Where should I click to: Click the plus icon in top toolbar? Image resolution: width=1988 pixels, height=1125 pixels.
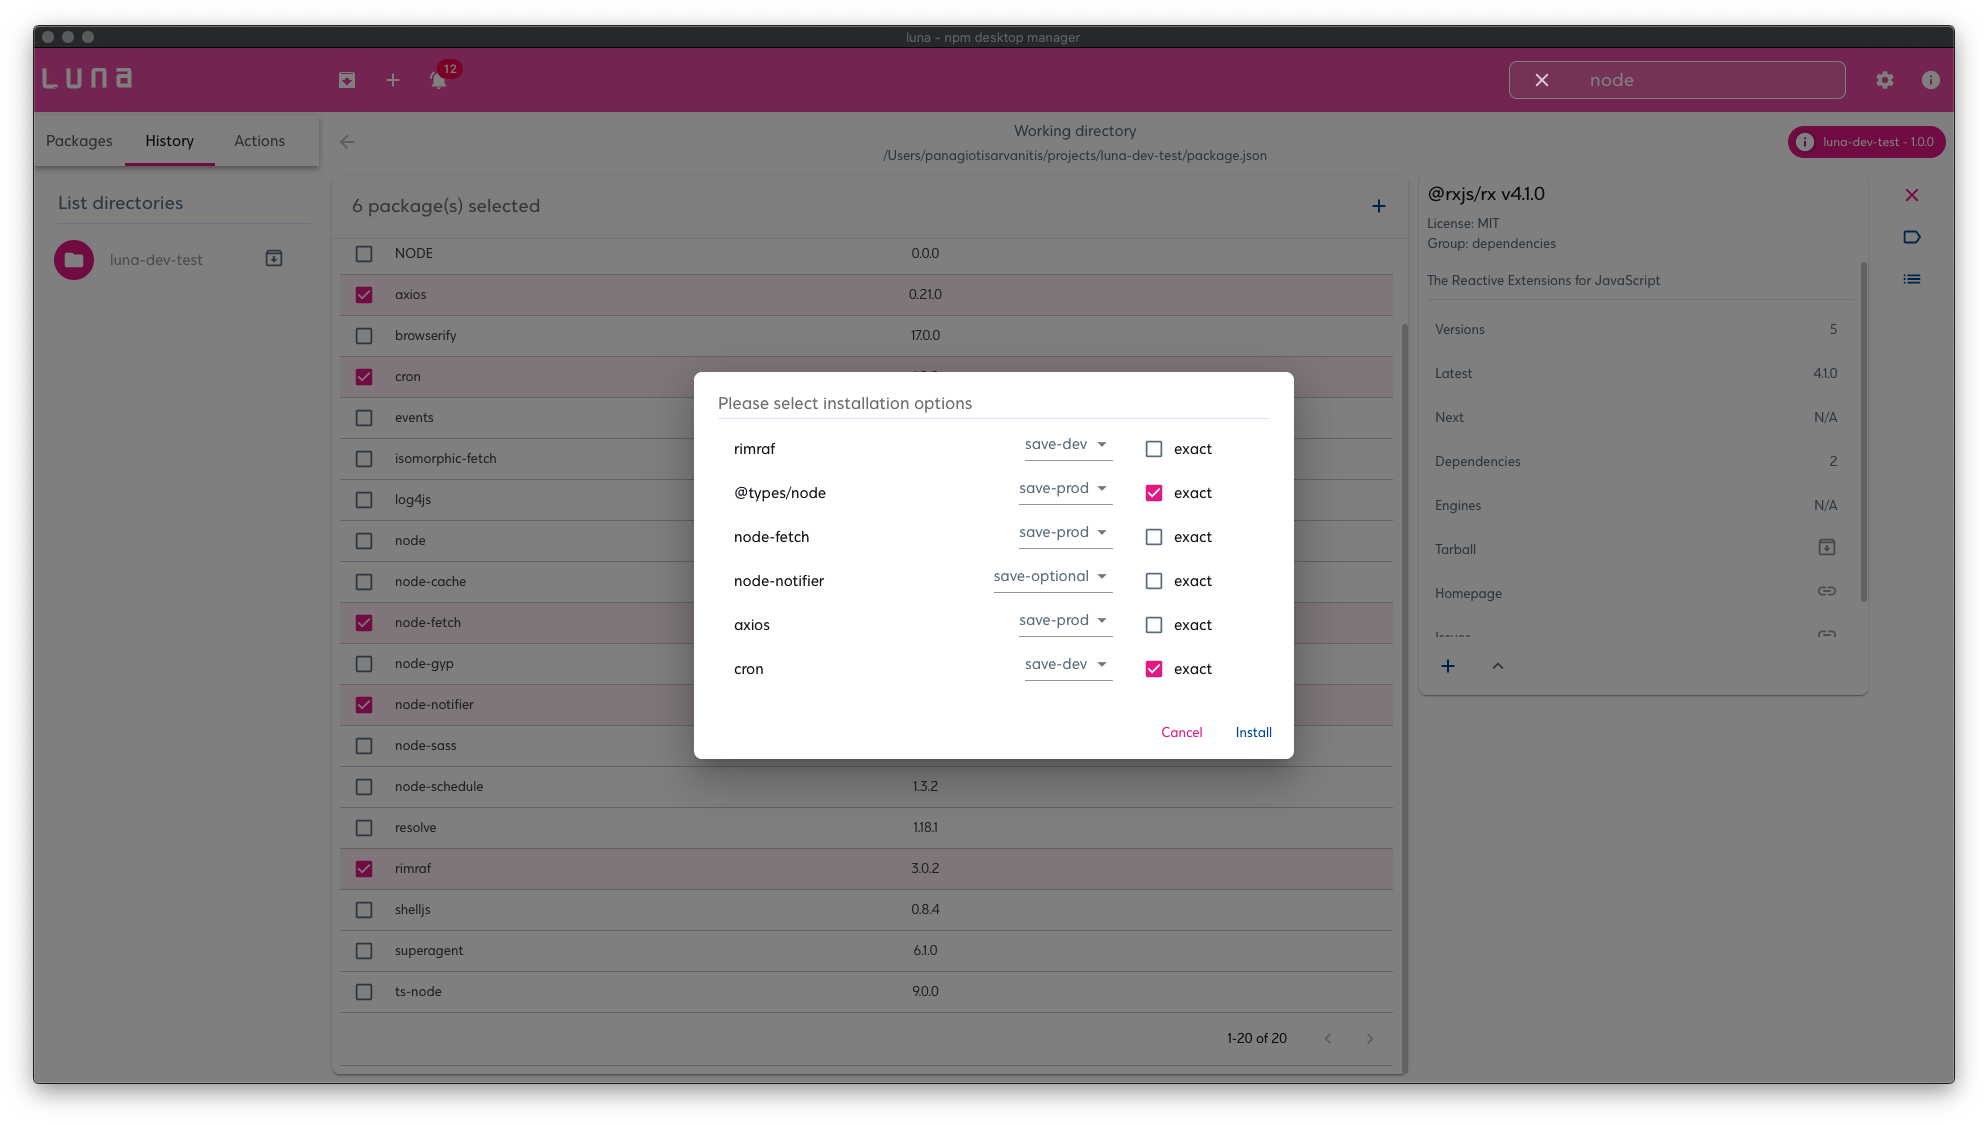click(393, 80)
